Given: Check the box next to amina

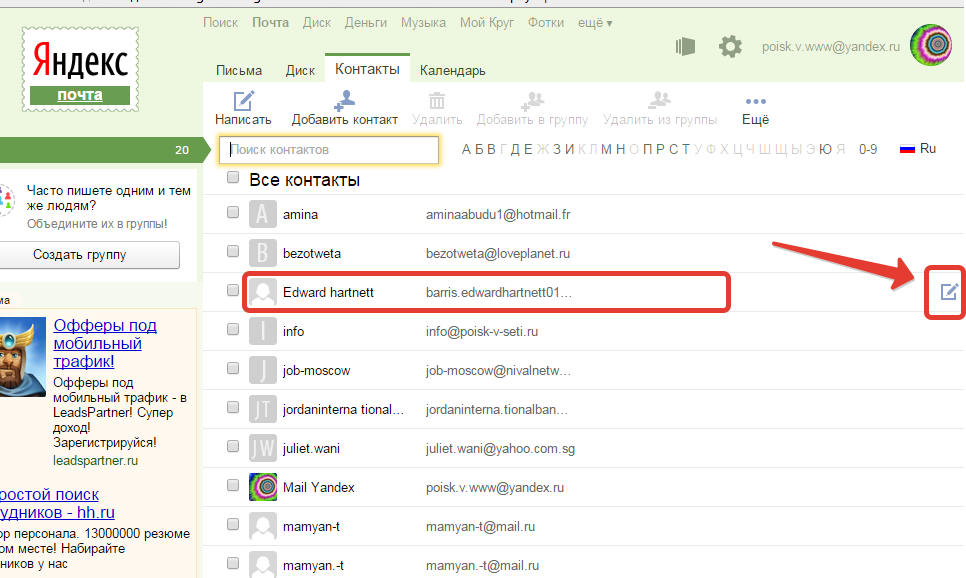Looking at the screenshot, I should point(233,213).
